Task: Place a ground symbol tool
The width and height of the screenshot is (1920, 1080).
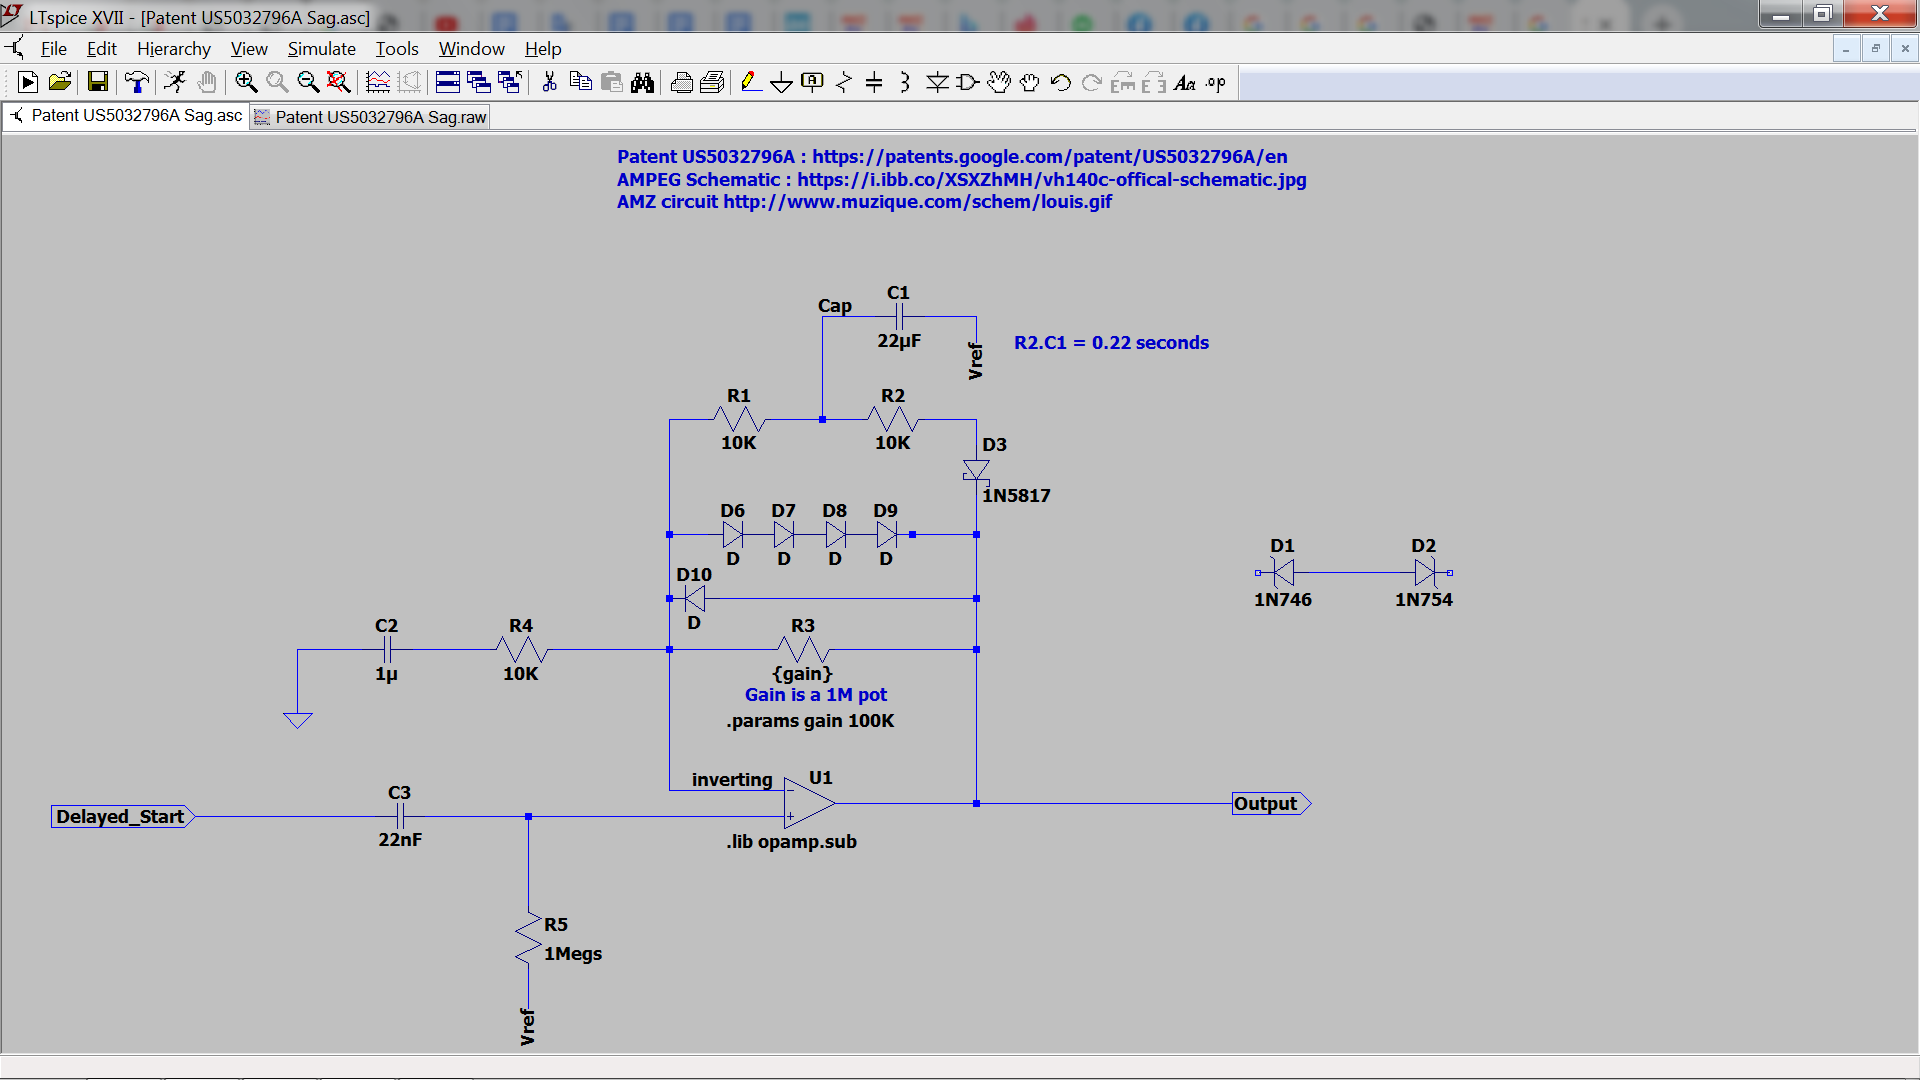Action: pyautogui.click(x=781, y=83)
